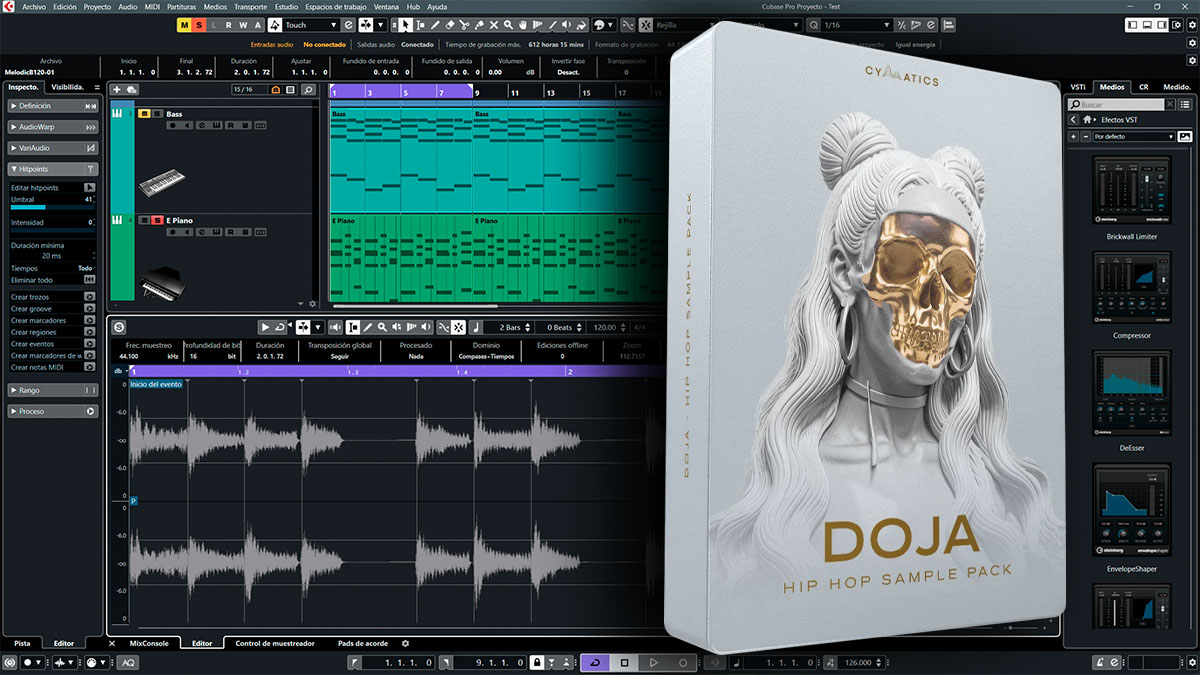Toggle global Solo S button
The height and width of the screenshot is (675, 1200).
click(x=199, y=24)
